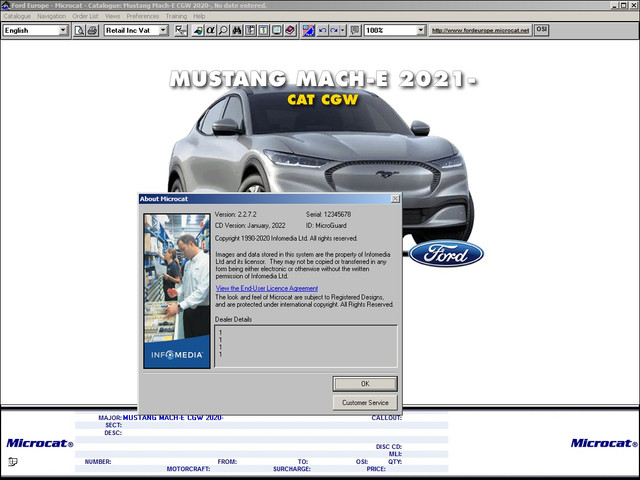
Task: Open the 100% zoom dropdown
Action: [x=421, y=30]
